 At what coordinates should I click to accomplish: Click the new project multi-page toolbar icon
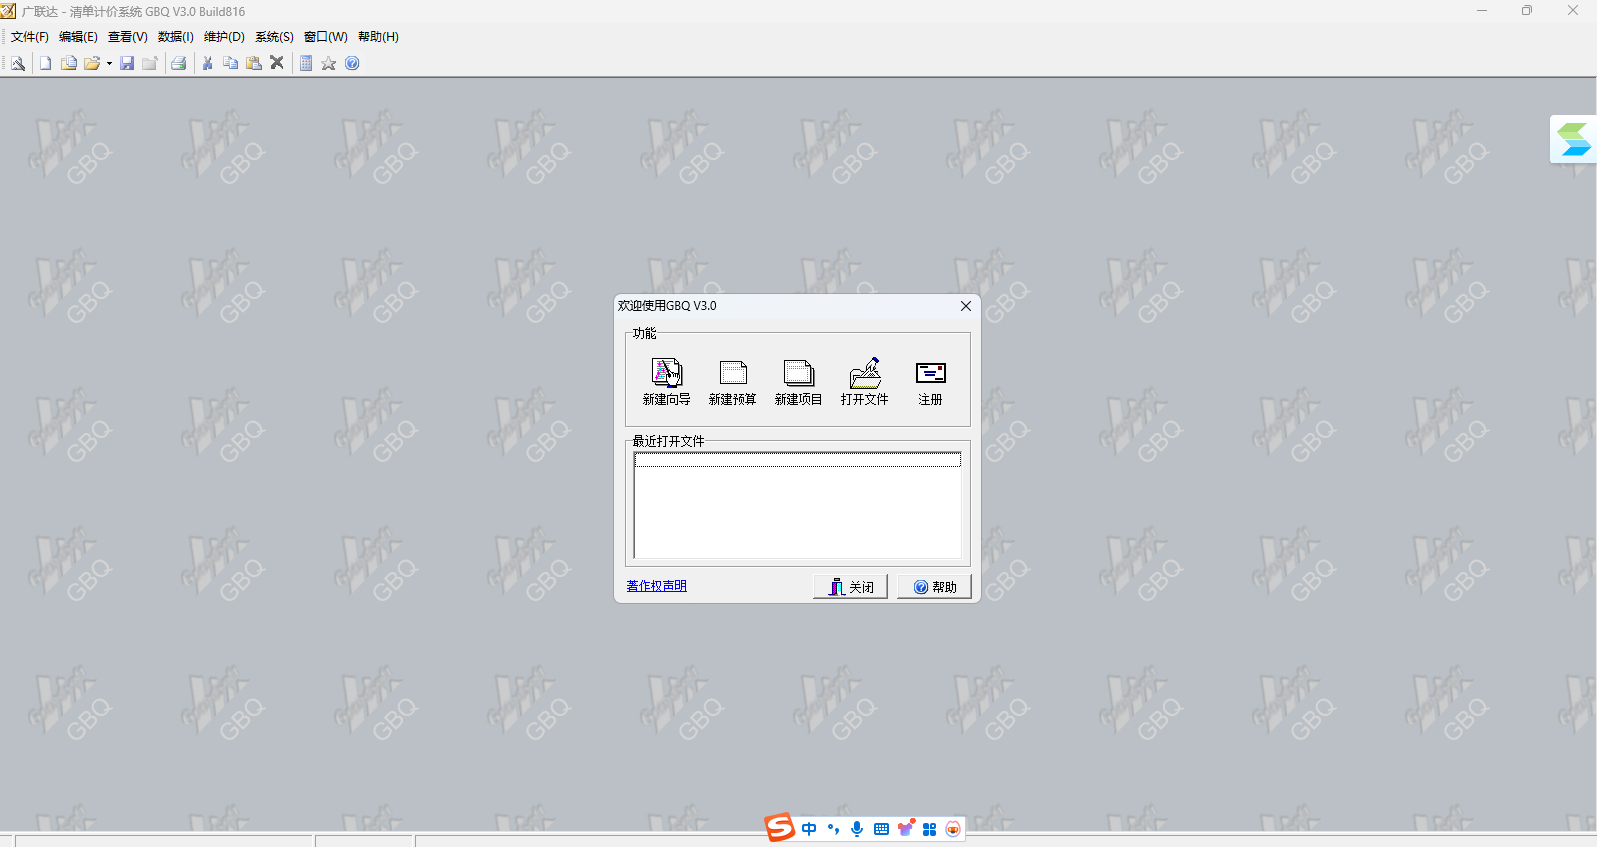pos(69,63)
